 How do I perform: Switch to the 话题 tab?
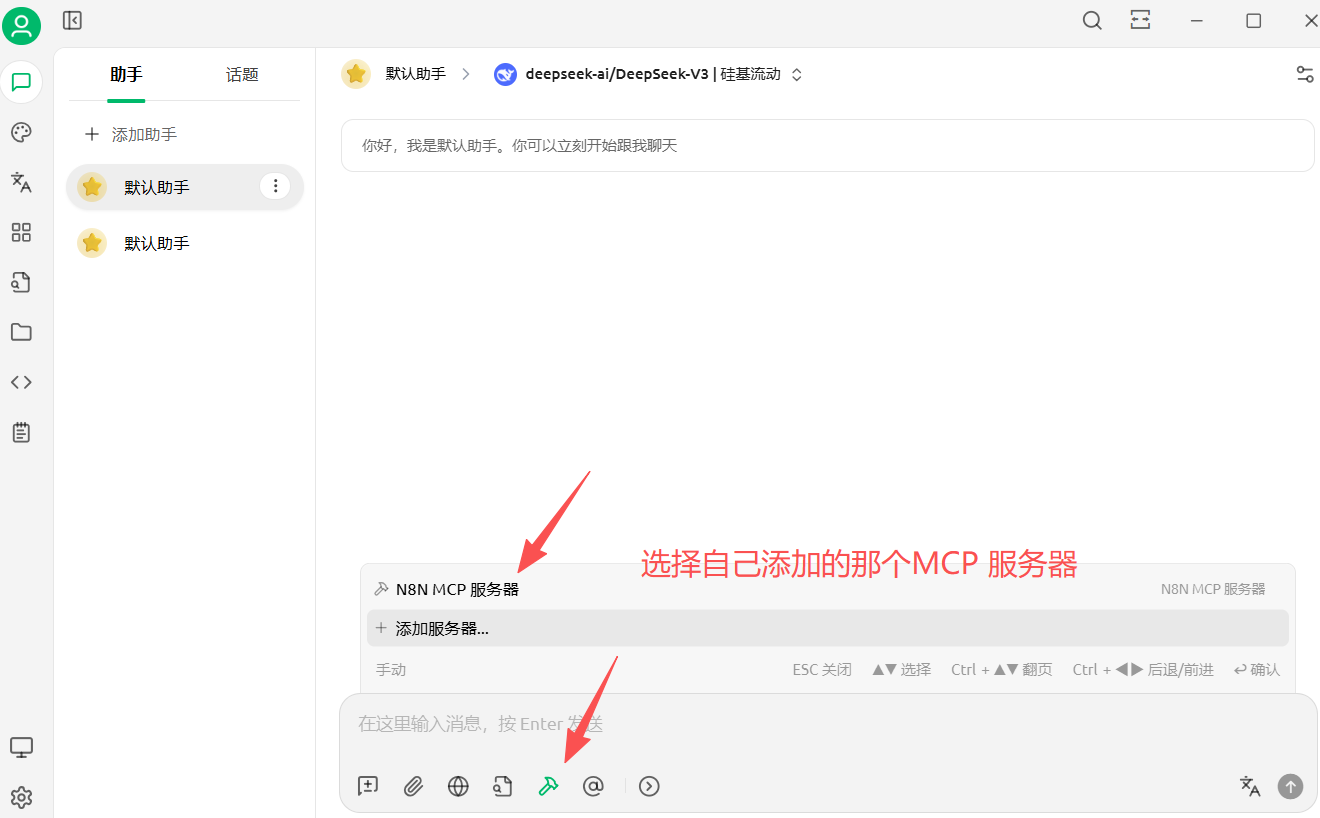point(241,74)
